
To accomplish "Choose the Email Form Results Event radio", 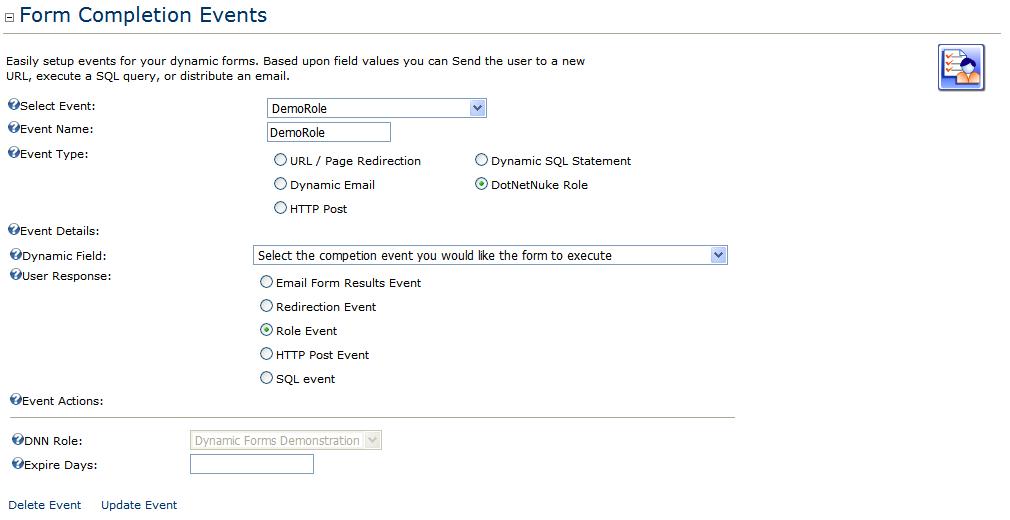I will 266,282.
